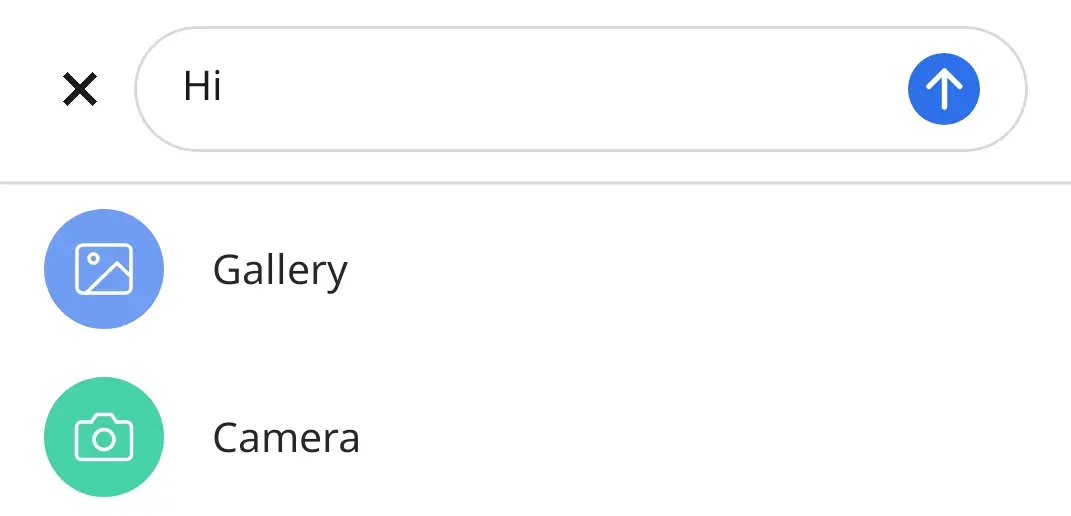
Task: Dismiss the attachment options using the X
Action: [x=80, y=90]
